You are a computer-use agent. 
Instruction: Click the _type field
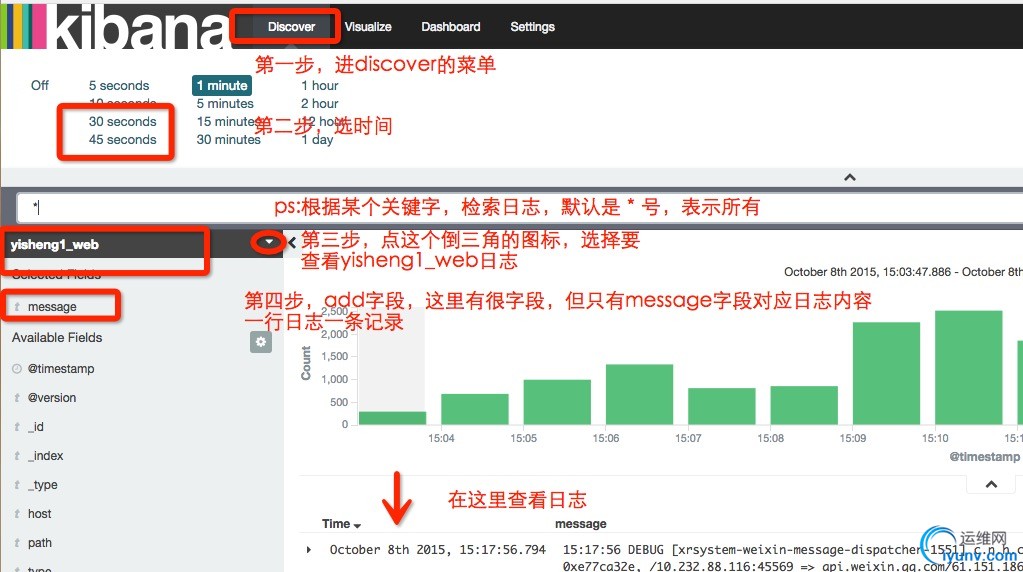pos(43,485)
